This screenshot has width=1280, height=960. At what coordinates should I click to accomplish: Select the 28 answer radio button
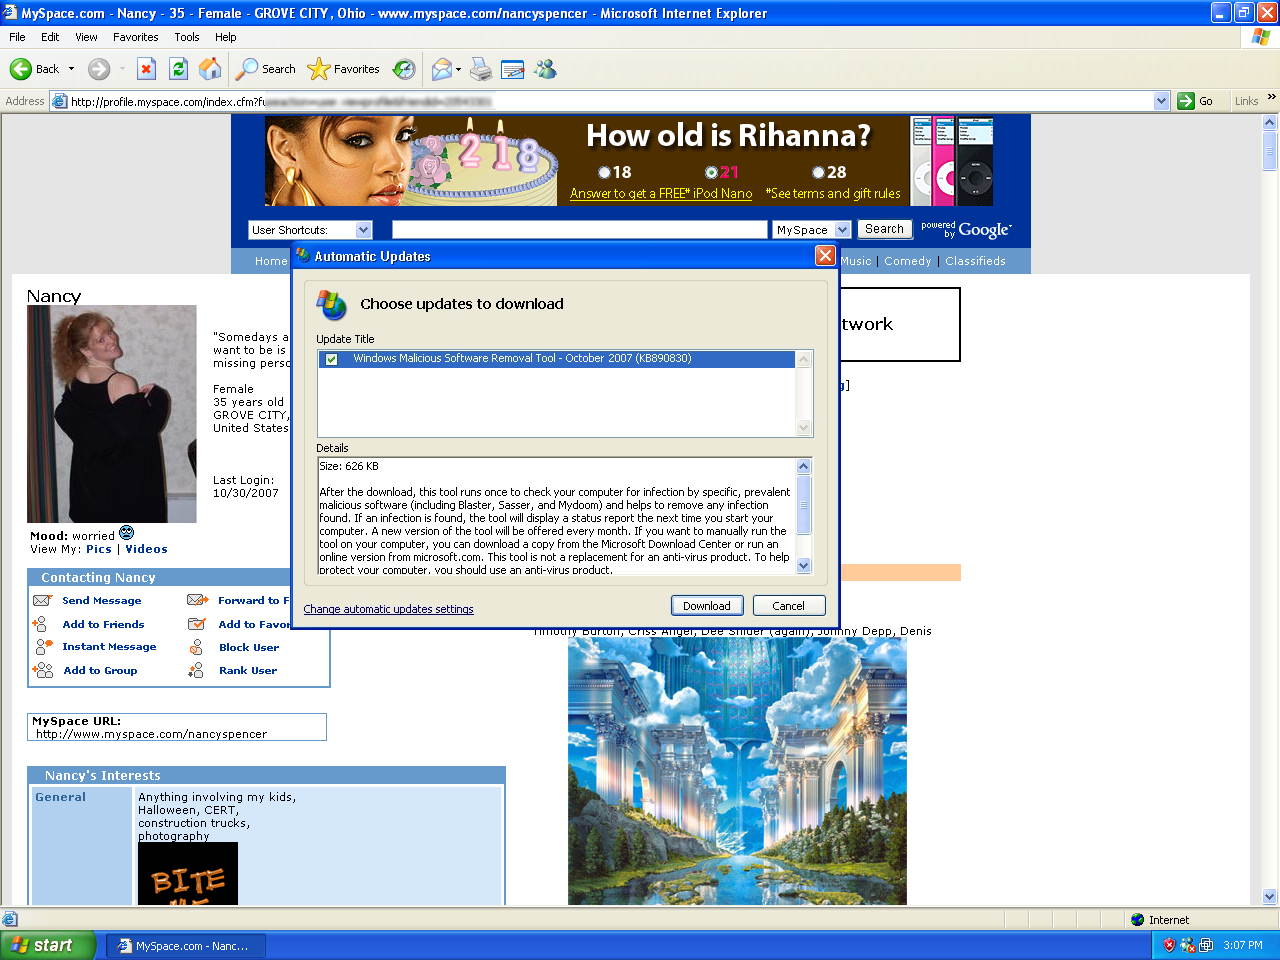coord(818,172)
